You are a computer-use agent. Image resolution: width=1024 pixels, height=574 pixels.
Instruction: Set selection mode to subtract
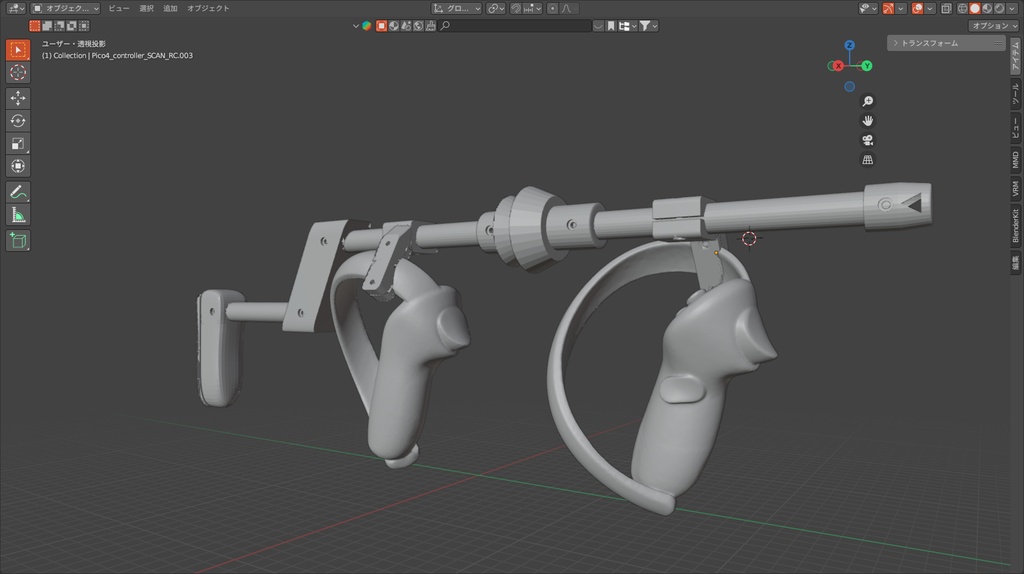[59, 25]
